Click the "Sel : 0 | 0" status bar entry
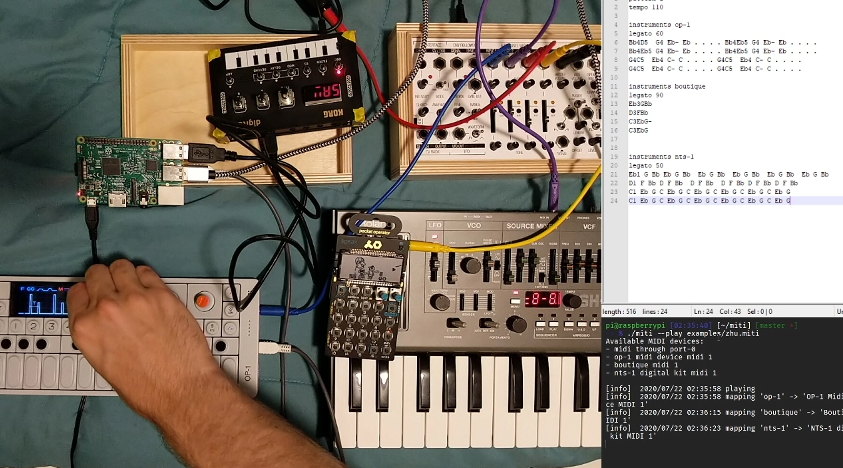The image size is (843, 468). pos(760,311)
